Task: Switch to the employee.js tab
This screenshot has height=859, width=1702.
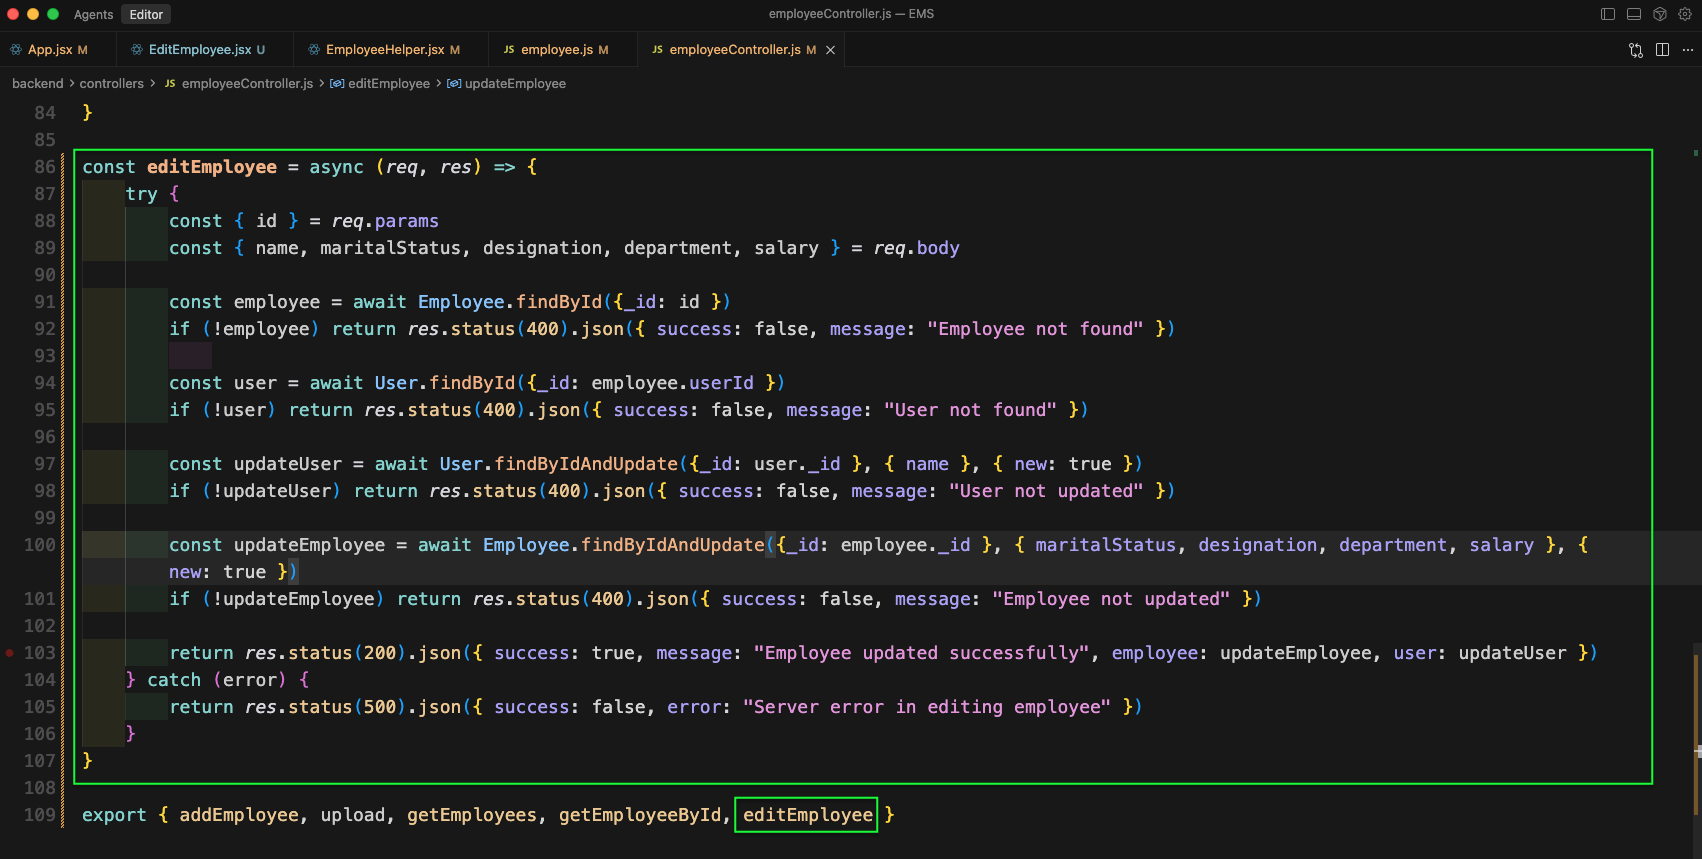Action: click(563, 49)
